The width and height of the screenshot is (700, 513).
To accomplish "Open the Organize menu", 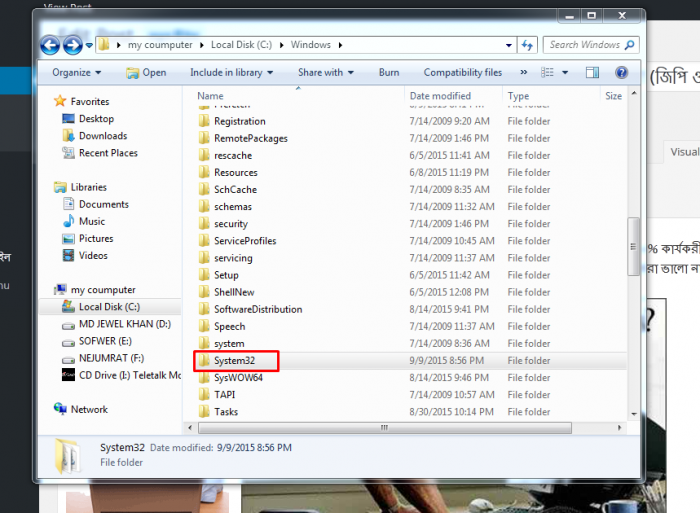I will [76, 72].
